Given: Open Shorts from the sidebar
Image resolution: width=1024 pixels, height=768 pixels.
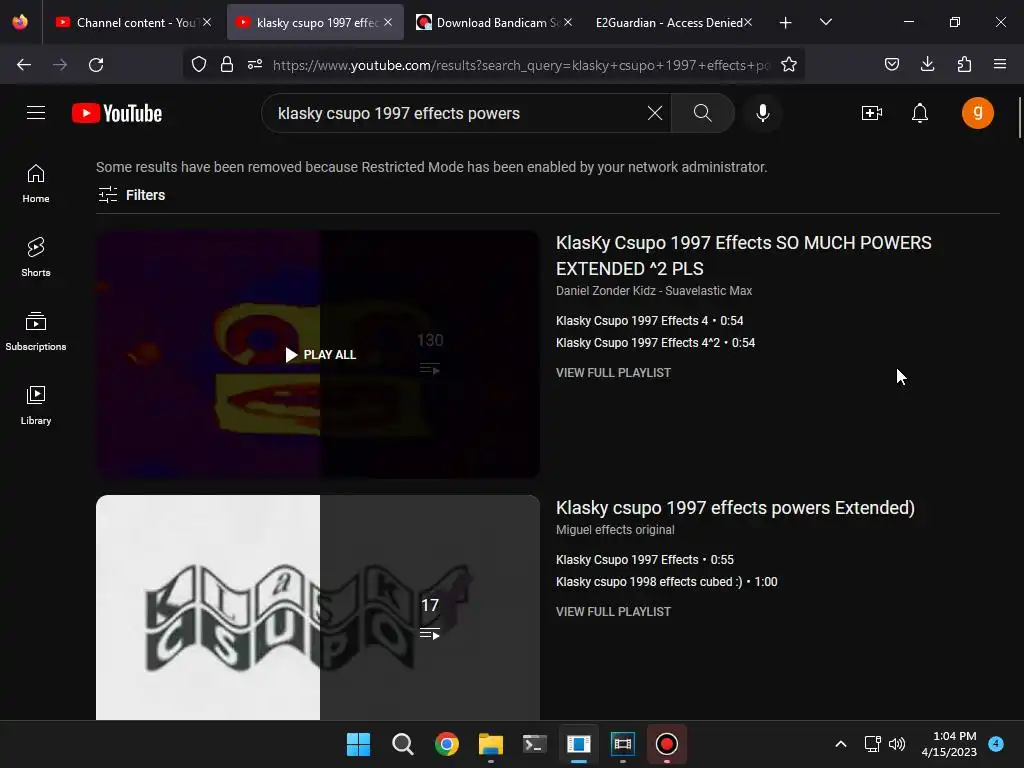Looking at the screenshot, I should click(36, 257).
